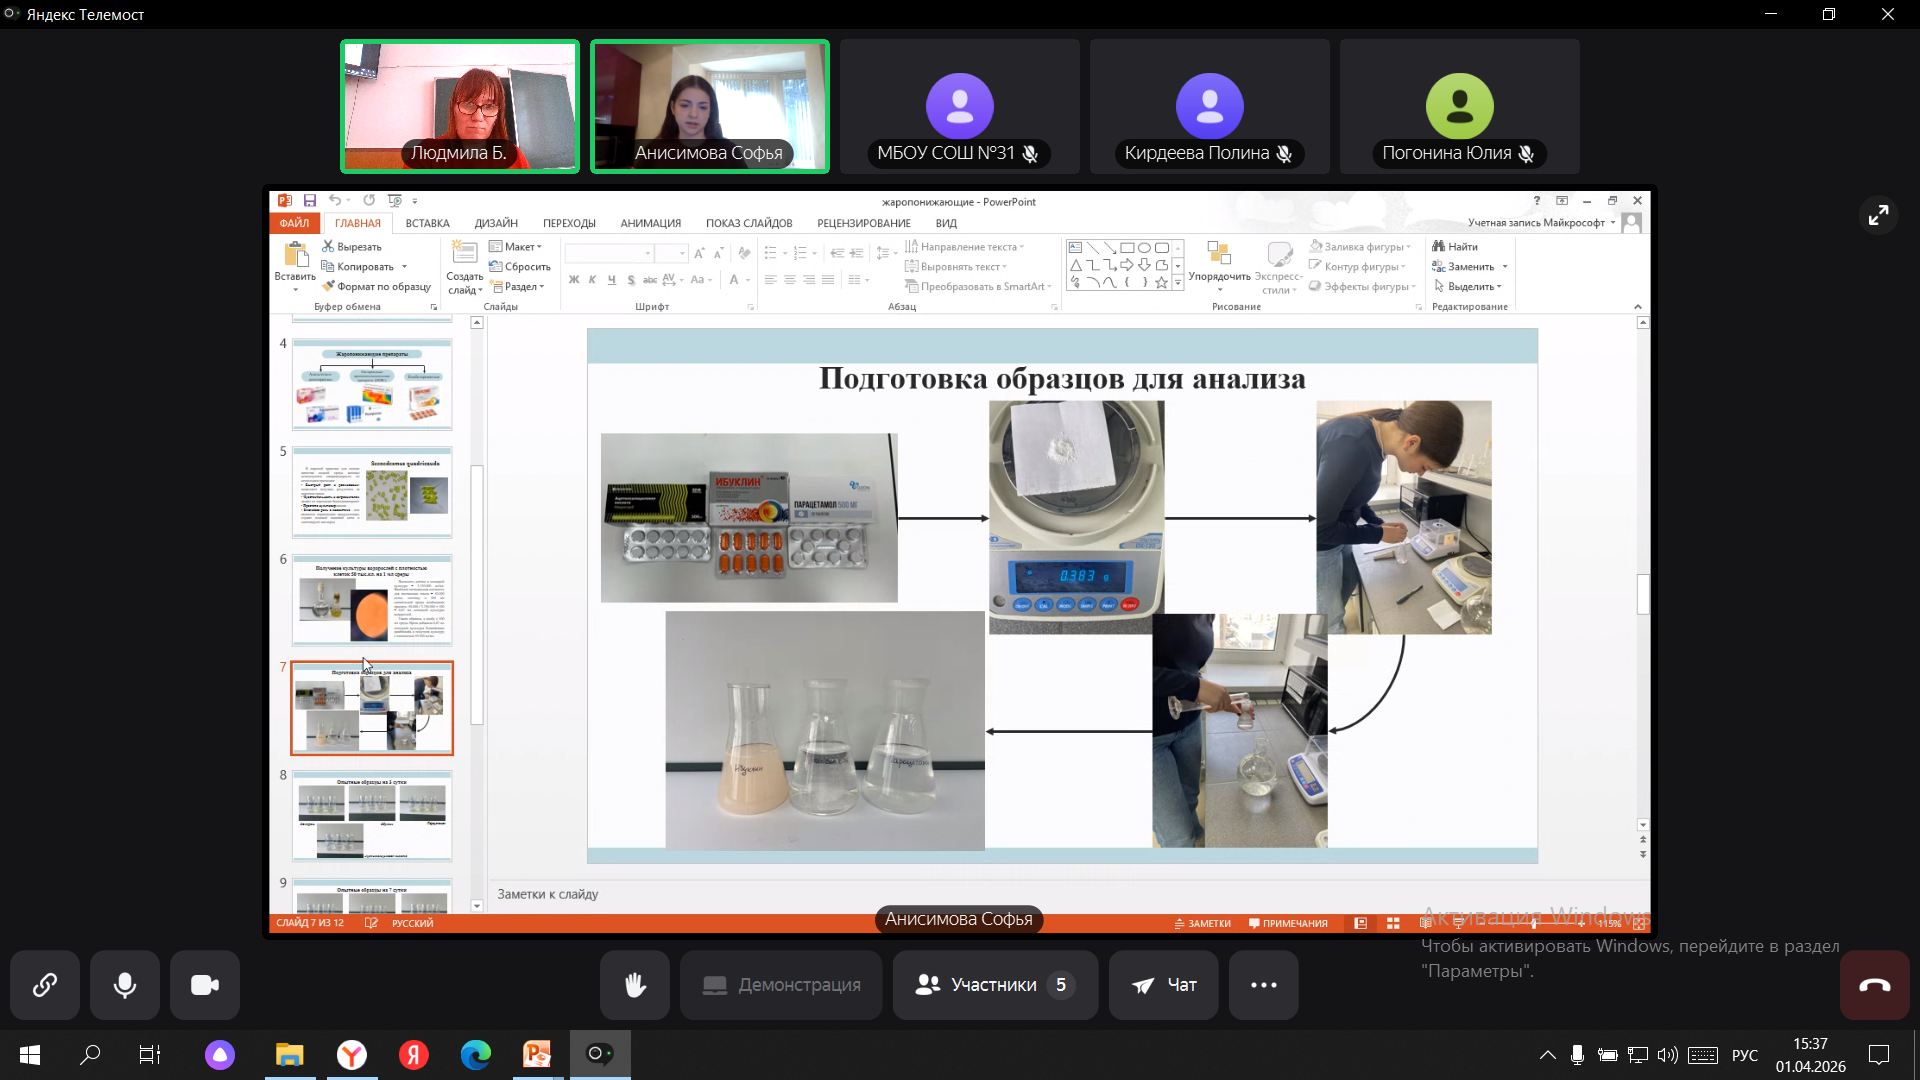Expand shared screen to fullscreen

coord(1878,215)
